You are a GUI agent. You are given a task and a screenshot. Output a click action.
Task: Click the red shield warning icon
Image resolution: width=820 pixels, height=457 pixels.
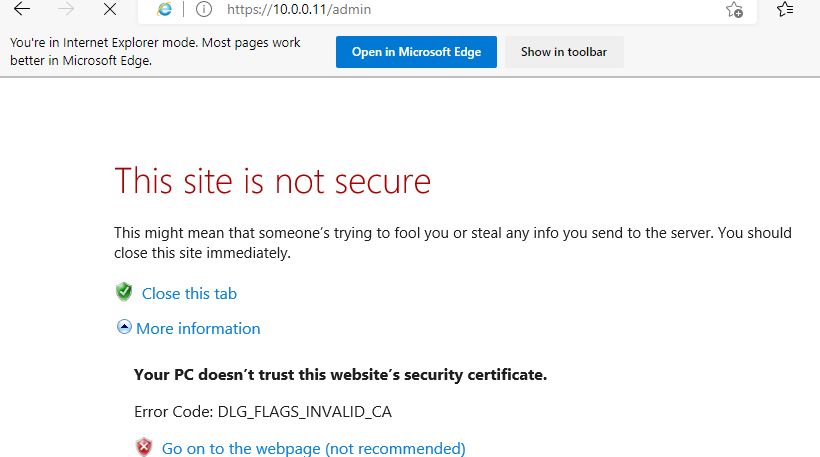point(144,447)
